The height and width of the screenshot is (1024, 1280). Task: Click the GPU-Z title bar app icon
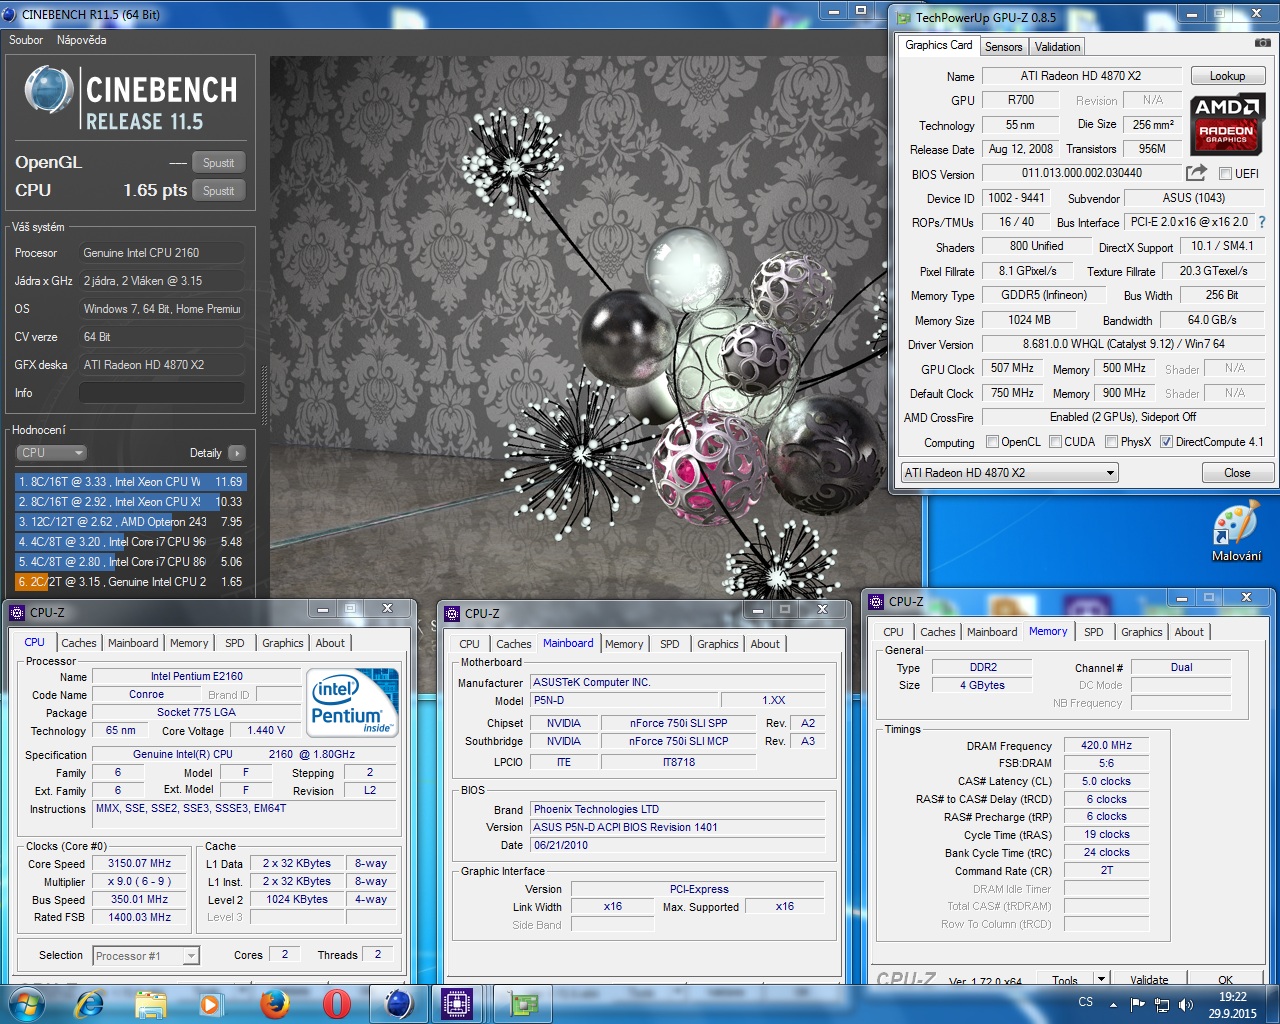(x=903, y=17)
